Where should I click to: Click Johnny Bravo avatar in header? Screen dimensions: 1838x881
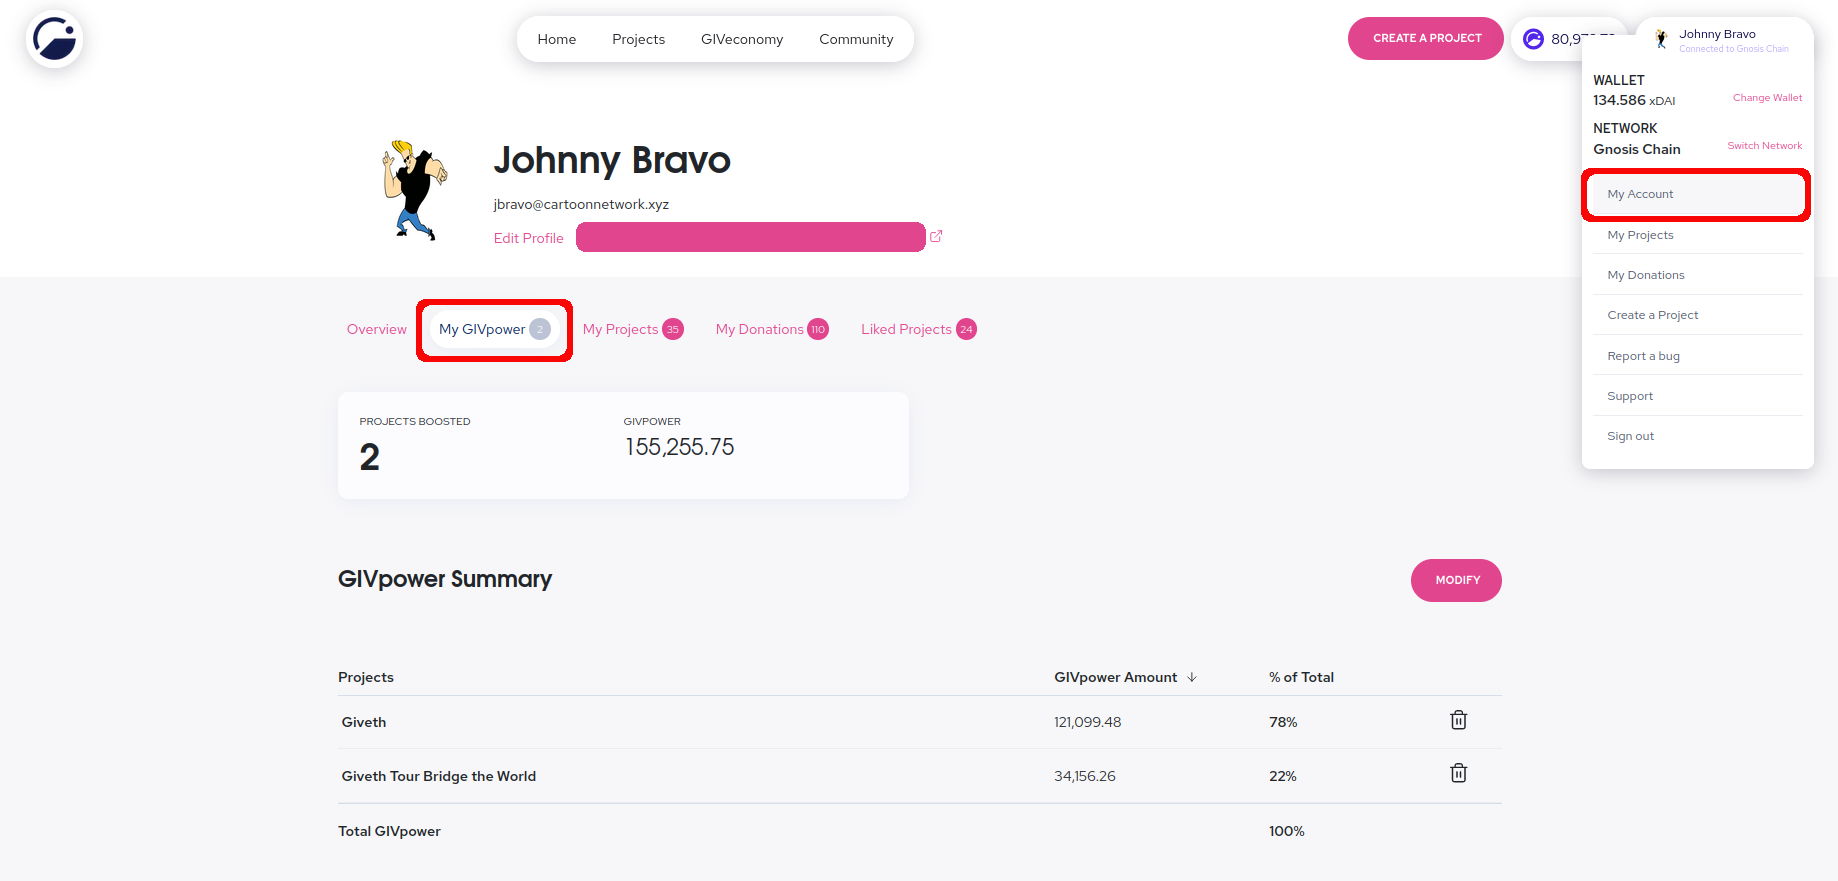1661,39
